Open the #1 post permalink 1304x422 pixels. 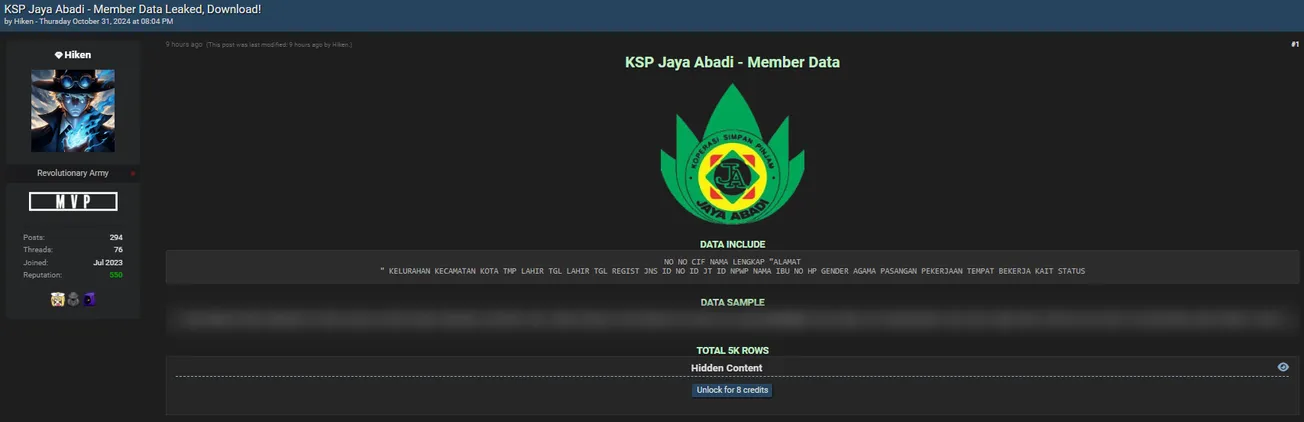click(x=1294, y=44)
